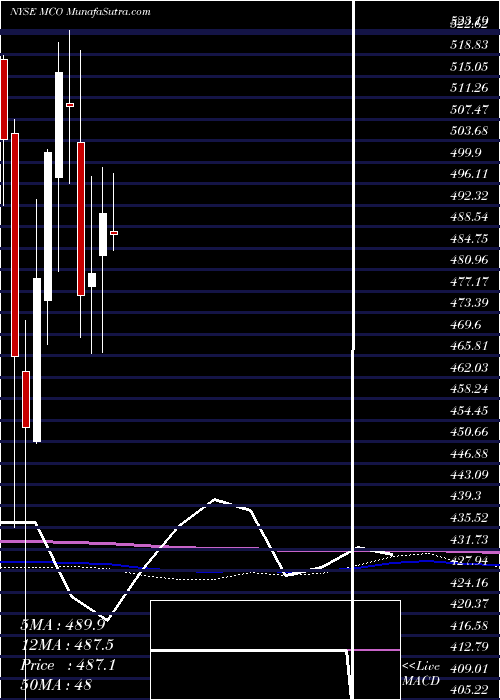The image size is (500, 700).
Task: Click the 446.88 price axis value
Action: 469,454
